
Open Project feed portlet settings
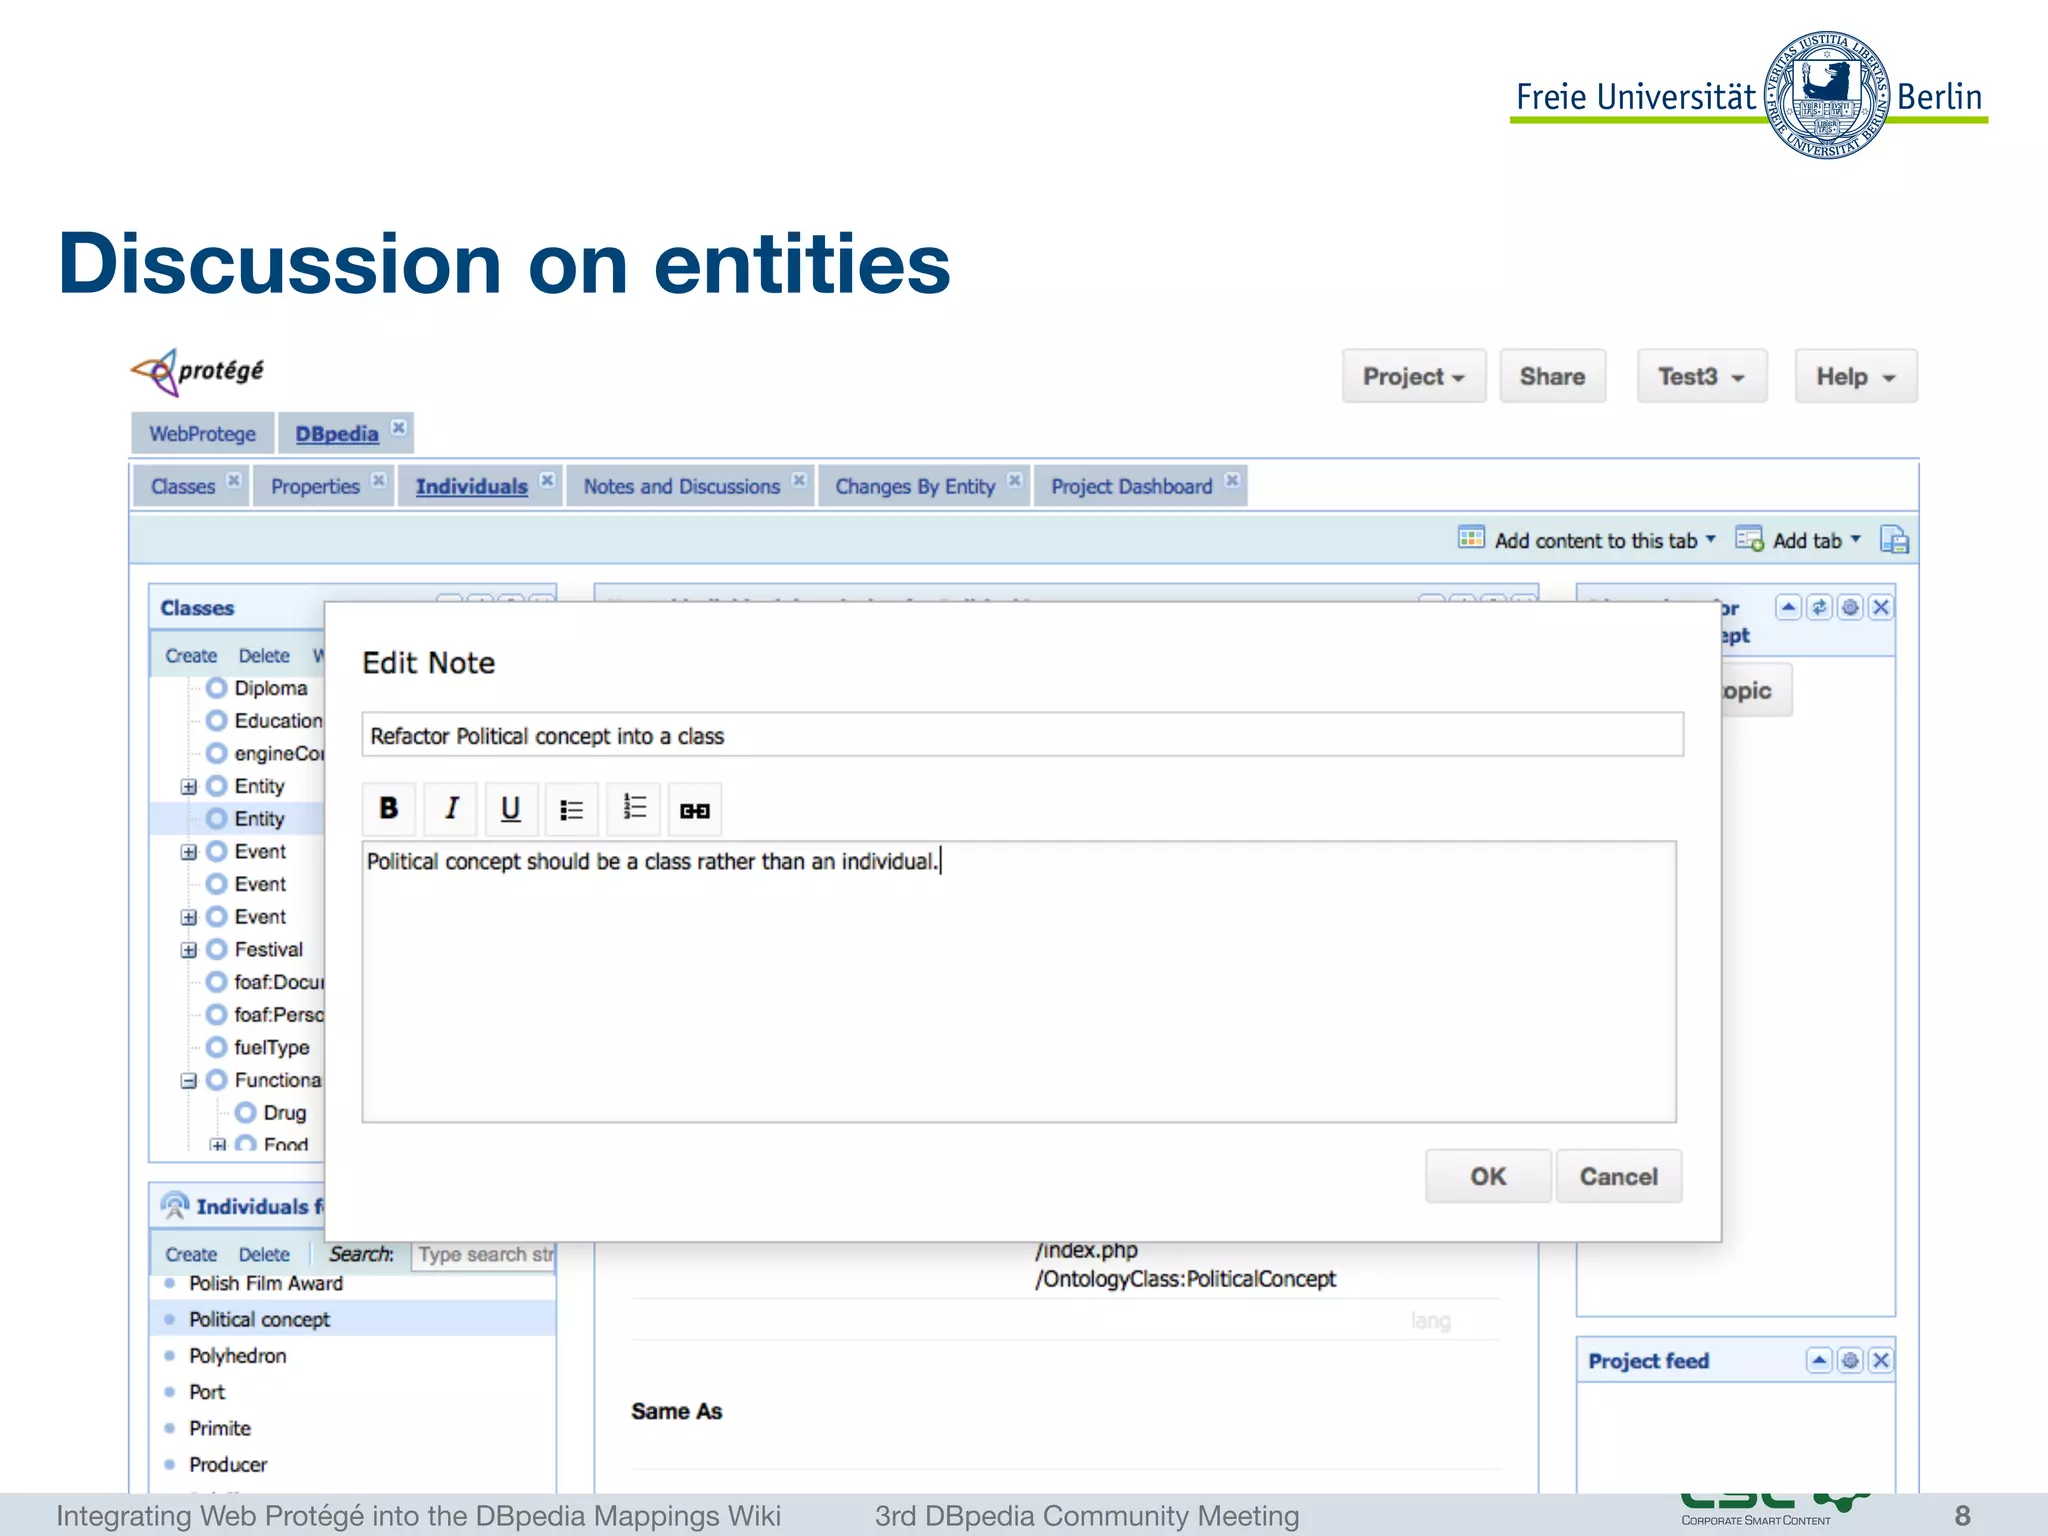[x=1850, y=1360]
